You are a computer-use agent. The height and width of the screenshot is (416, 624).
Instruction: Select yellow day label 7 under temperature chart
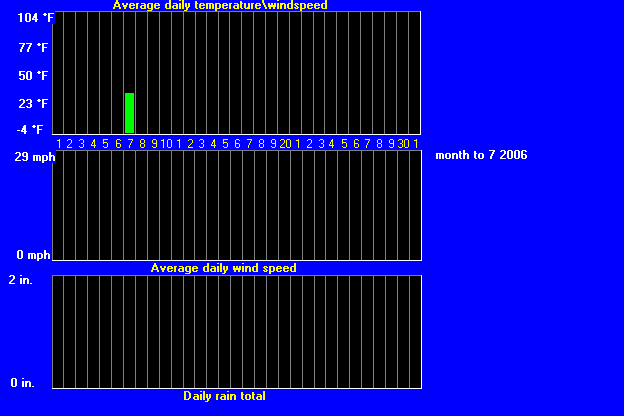point(130,144)
